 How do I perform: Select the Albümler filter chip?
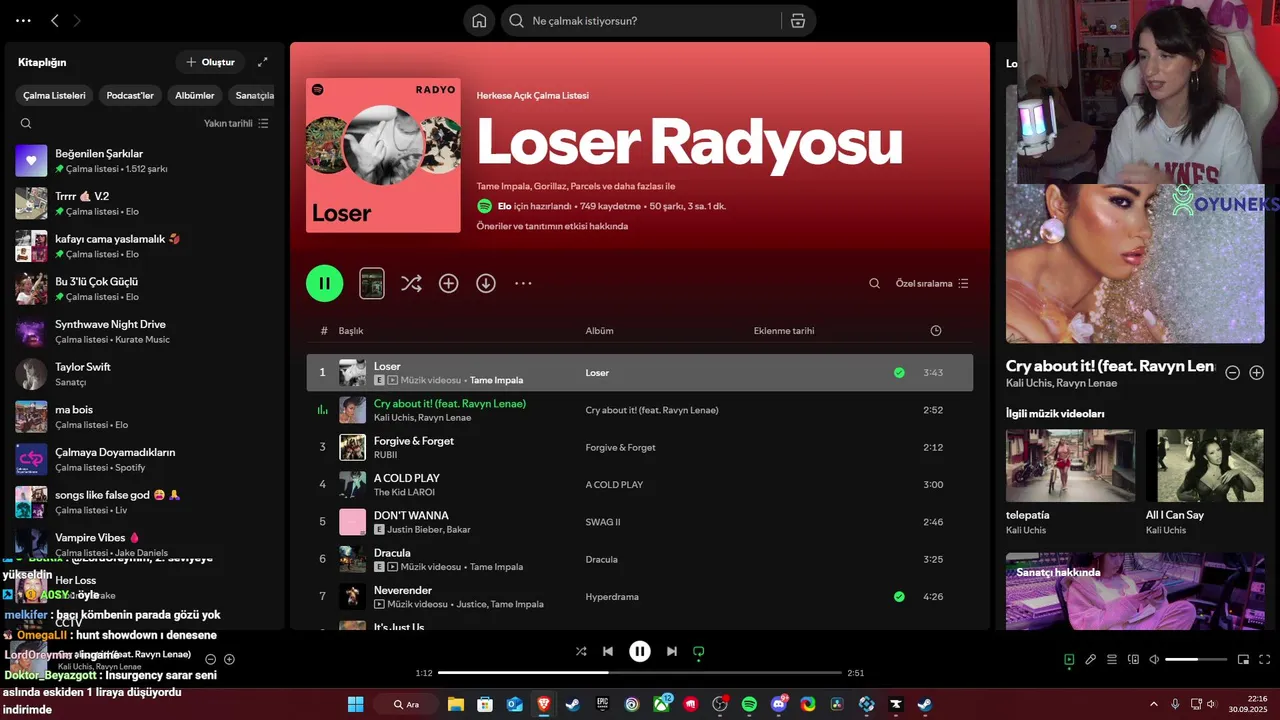(x=195, y=96)
